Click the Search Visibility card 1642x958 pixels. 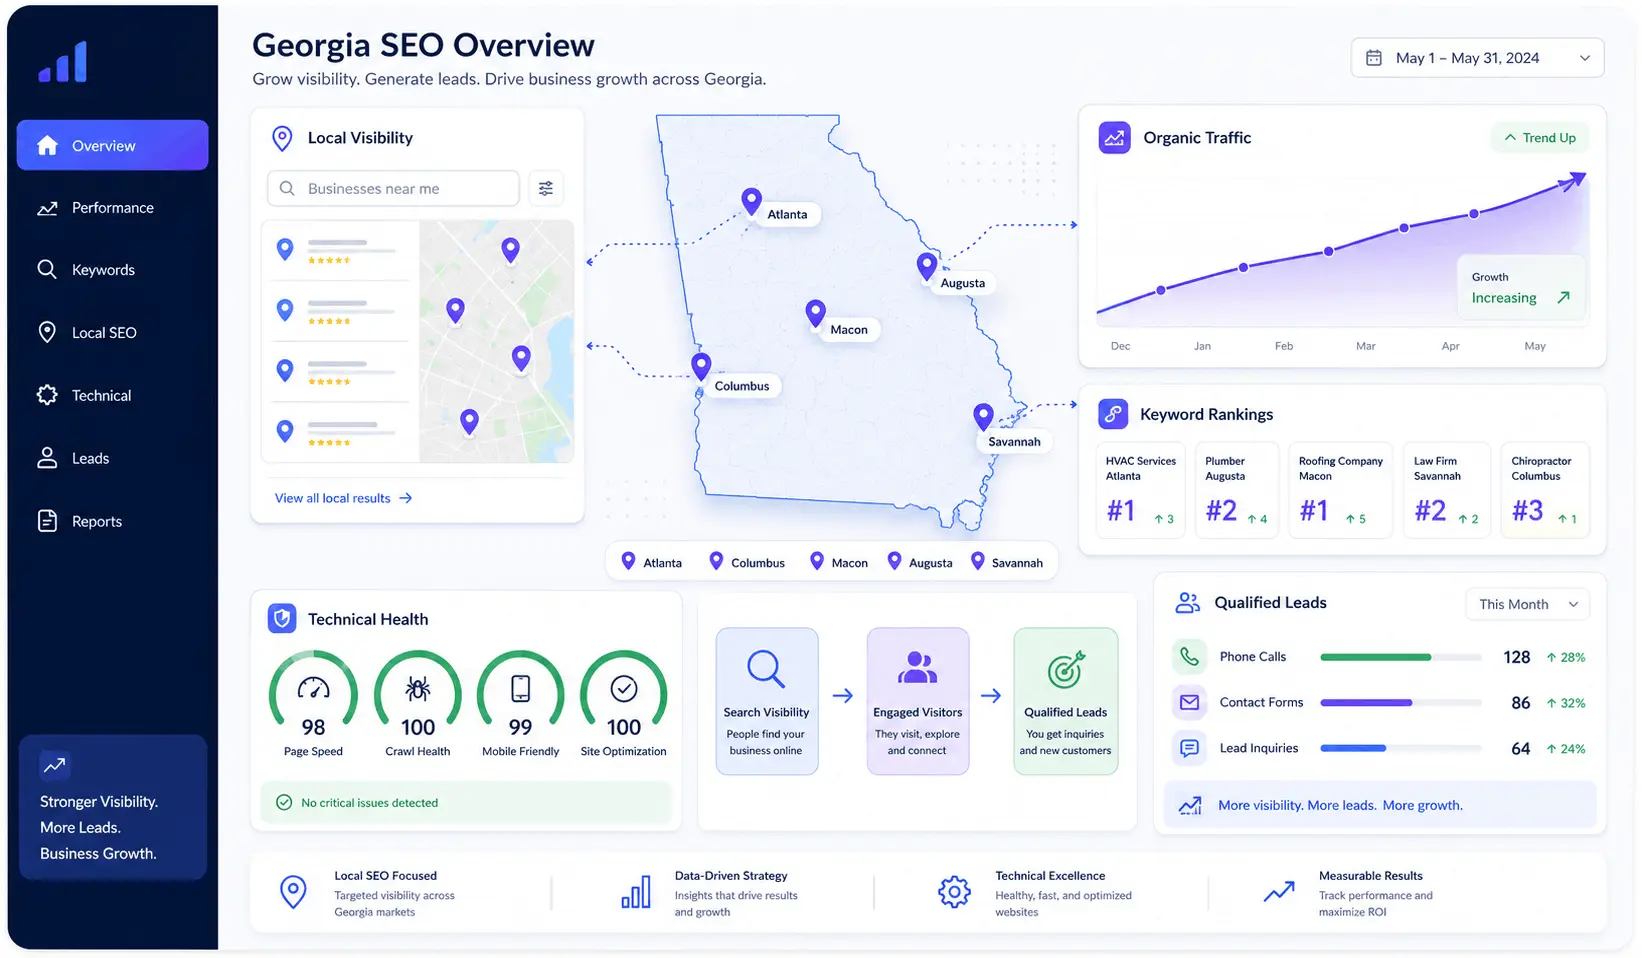click(767, 701)
